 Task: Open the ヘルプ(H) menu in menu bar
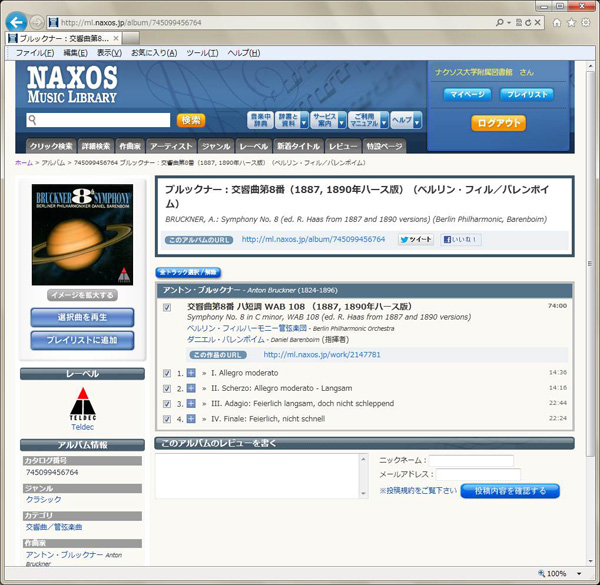[x=244, y=53]
